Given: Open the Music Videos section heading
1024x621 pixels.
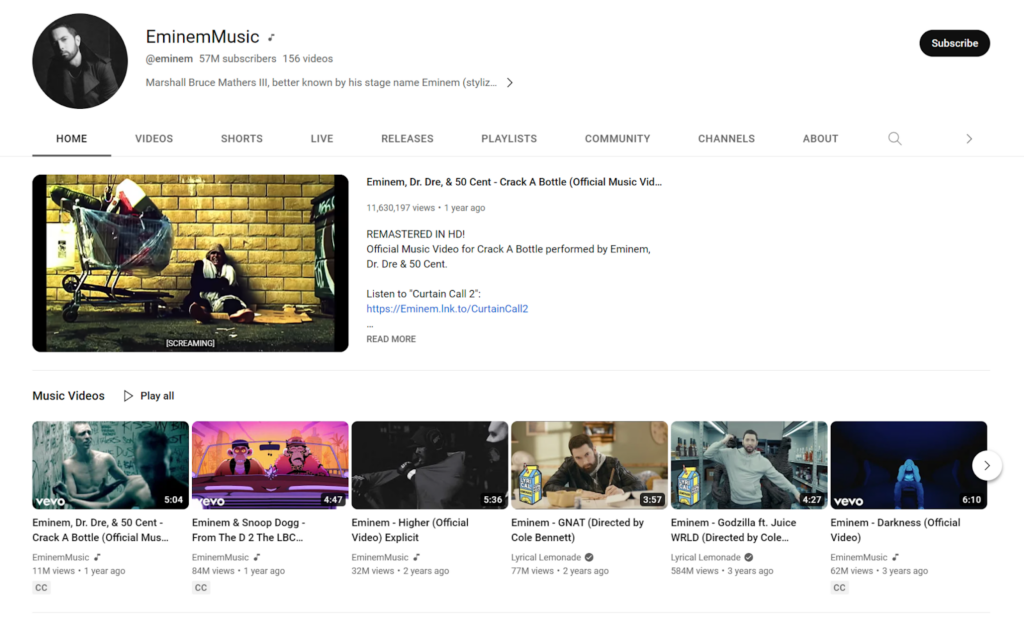Looking at the screenshot, I should [69, 396].
